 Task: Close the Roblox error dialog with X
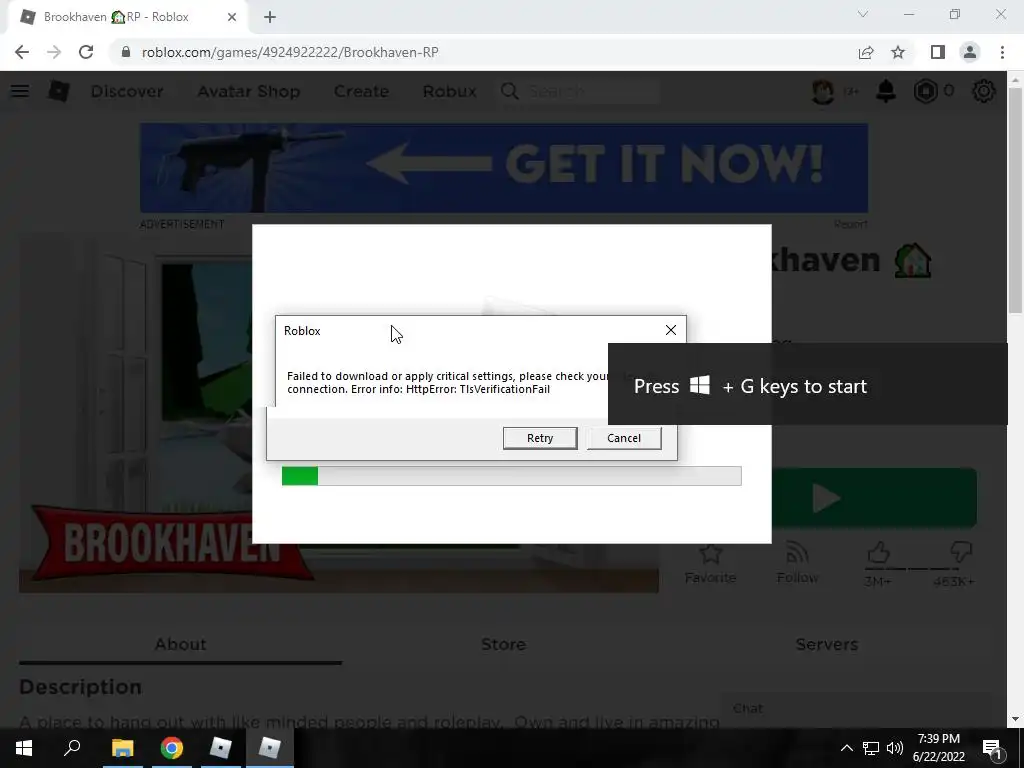pyautogui.click(x=671, y=330)
